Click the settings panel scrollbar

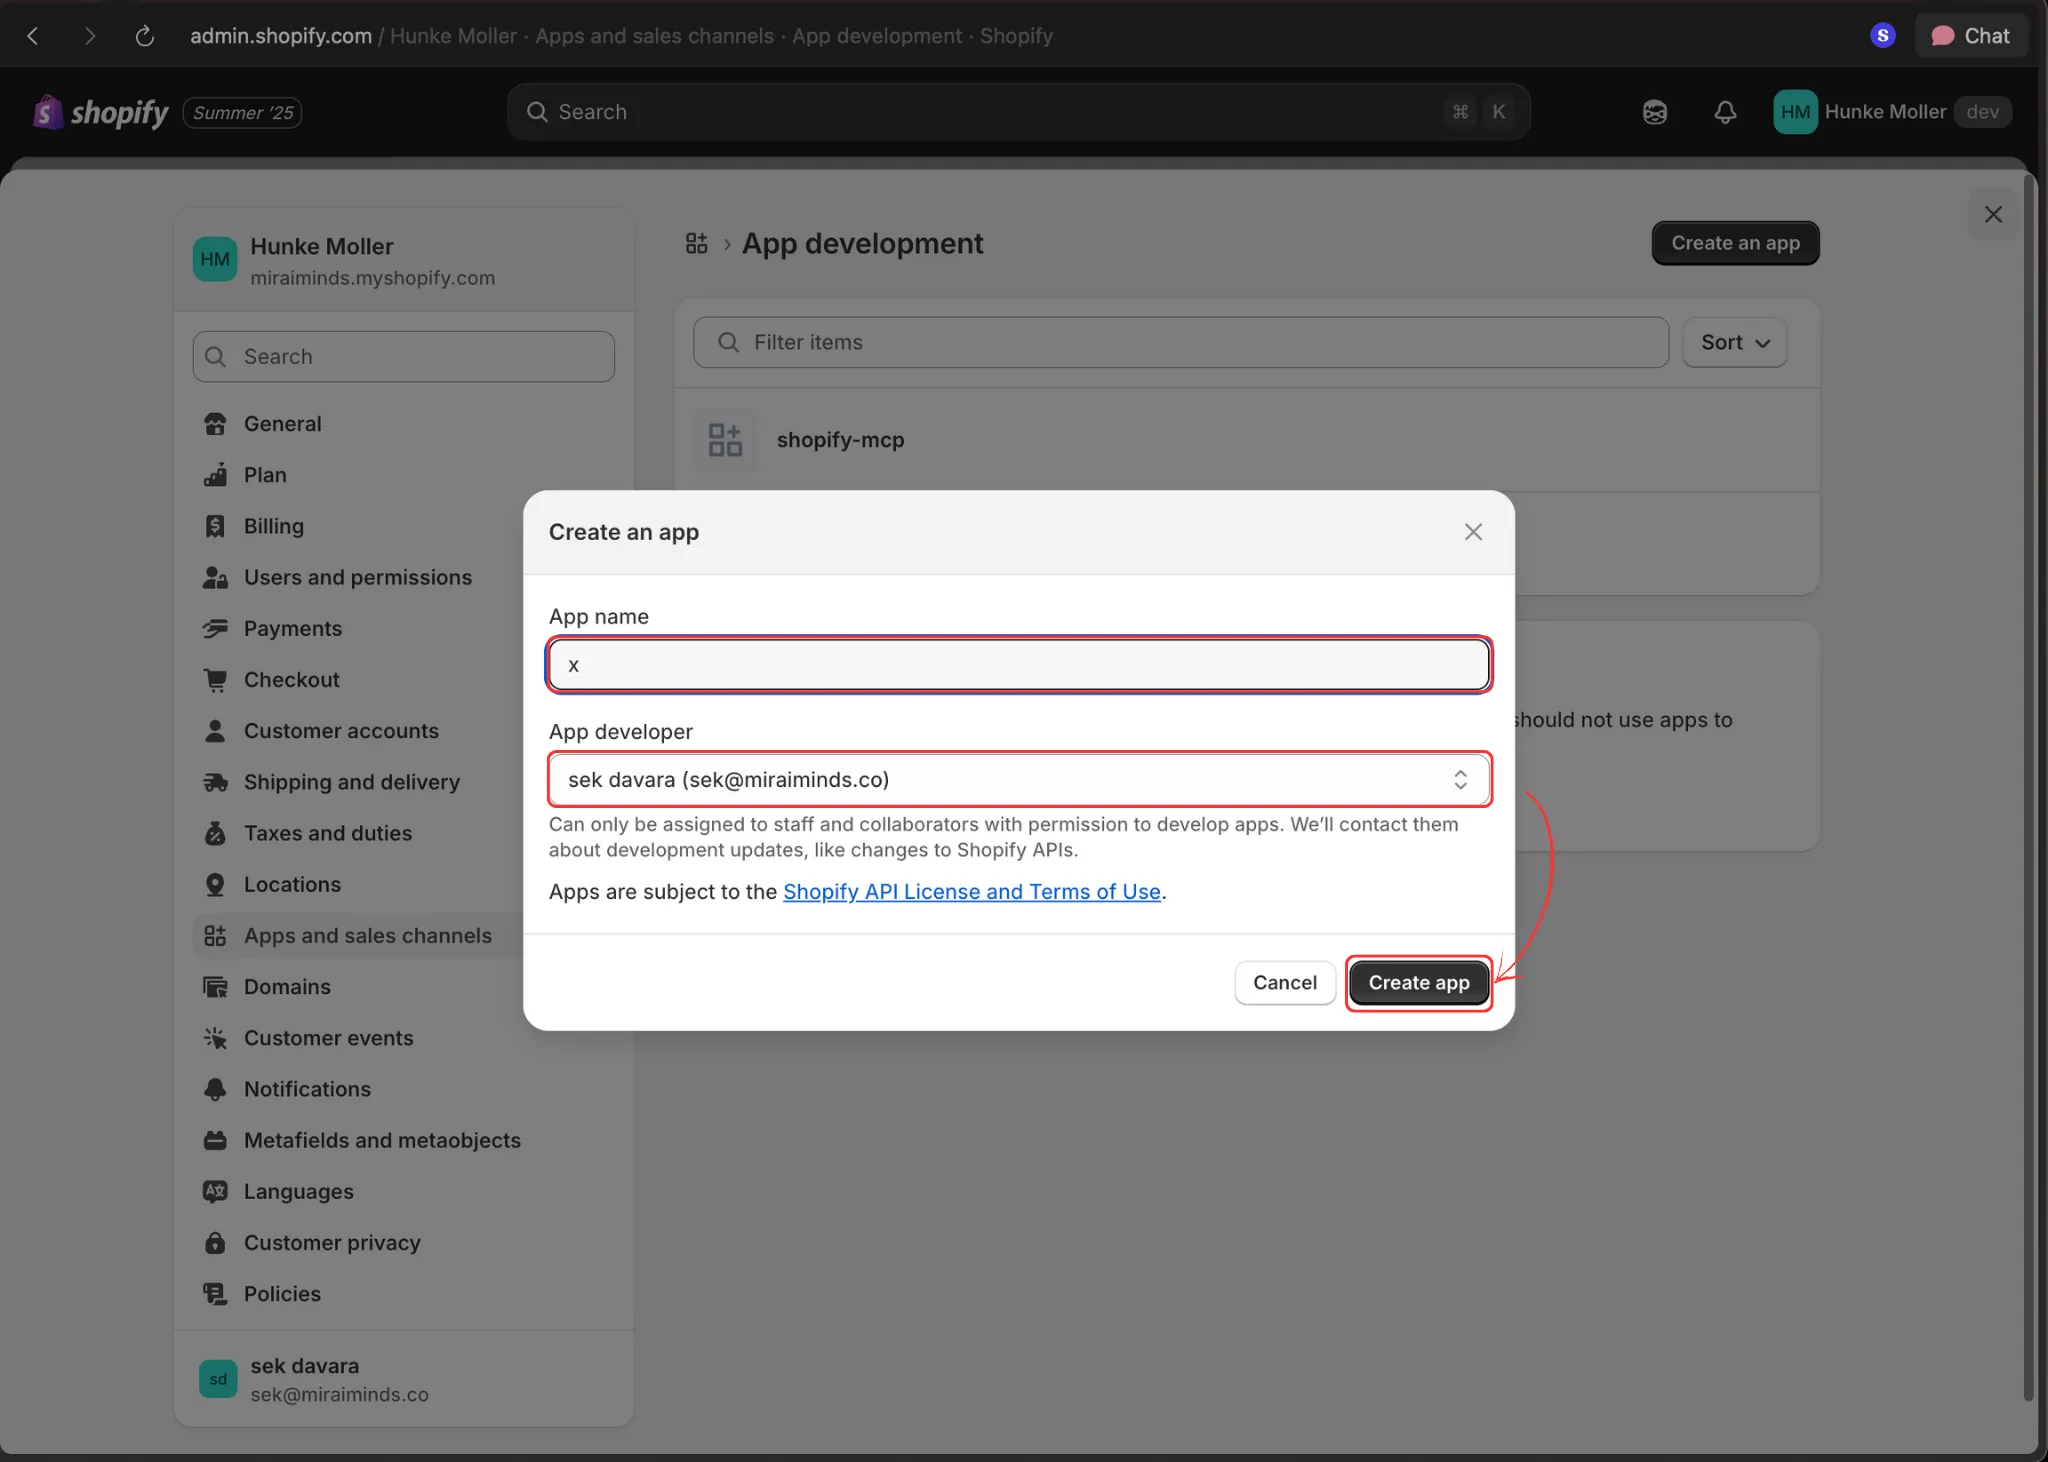coord(2029,790)
